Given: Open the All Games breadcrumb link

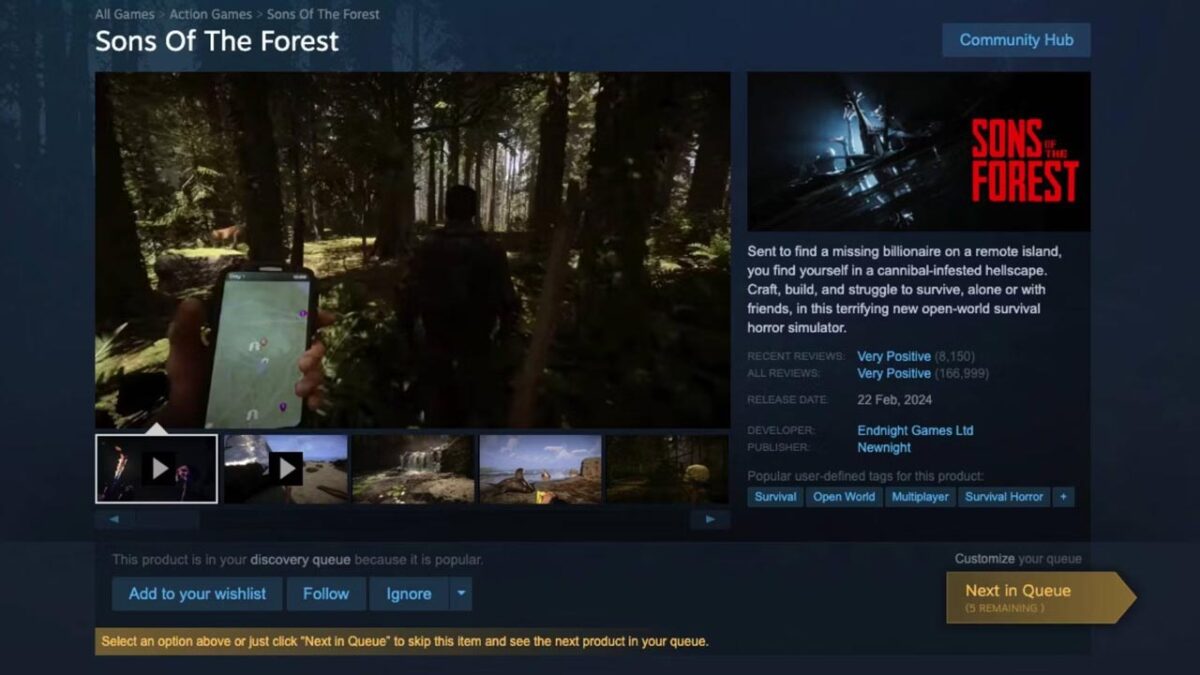Looking at the screenshot, I should click(x=125, y=14).
